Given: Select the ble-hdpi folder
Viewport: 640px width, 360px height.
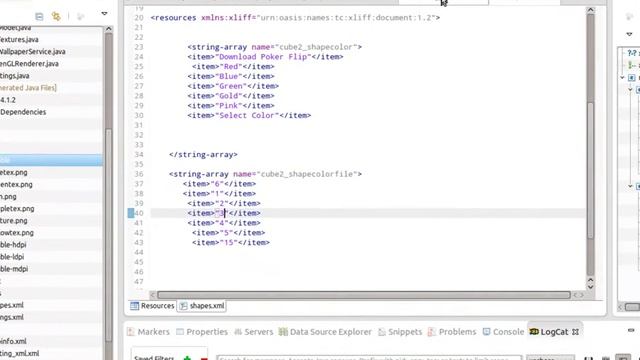Looking at the screenshot, I should click(13, 244).
